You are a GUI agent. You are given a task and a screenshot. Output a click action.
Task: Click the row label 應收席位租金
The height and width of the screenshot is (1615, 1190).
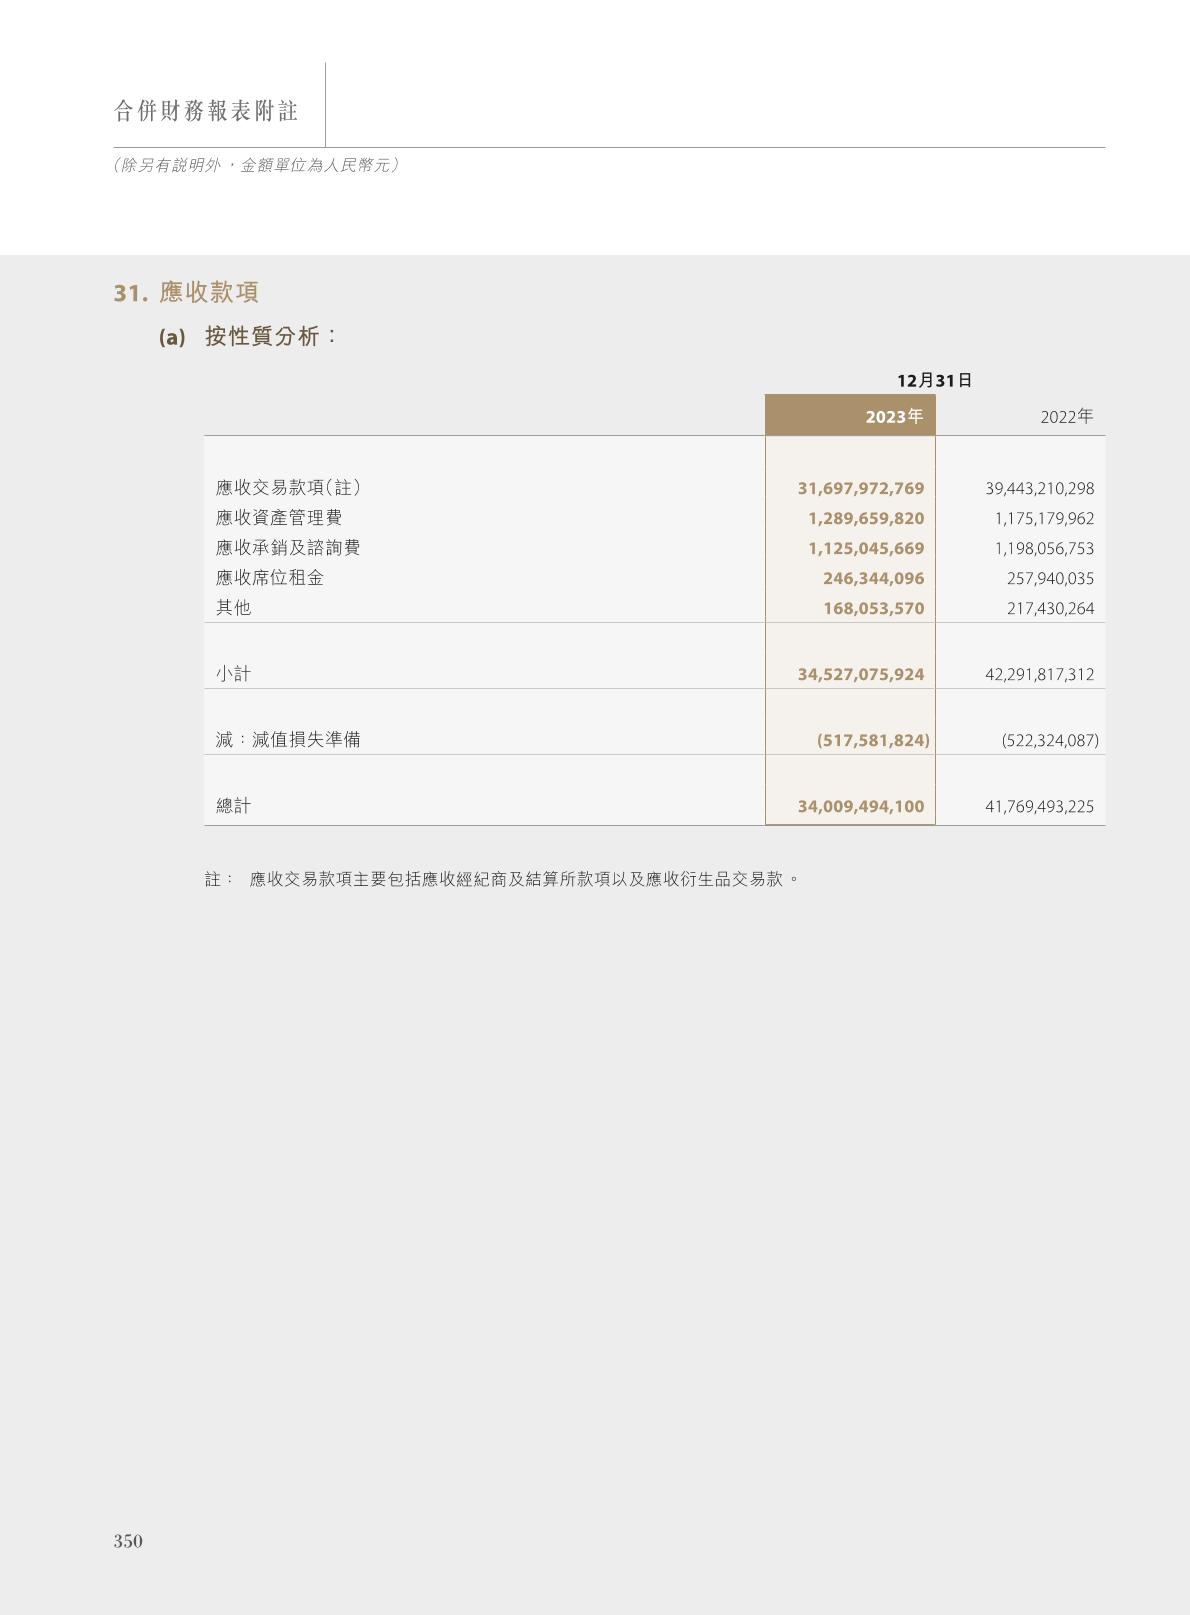(270, 578)
